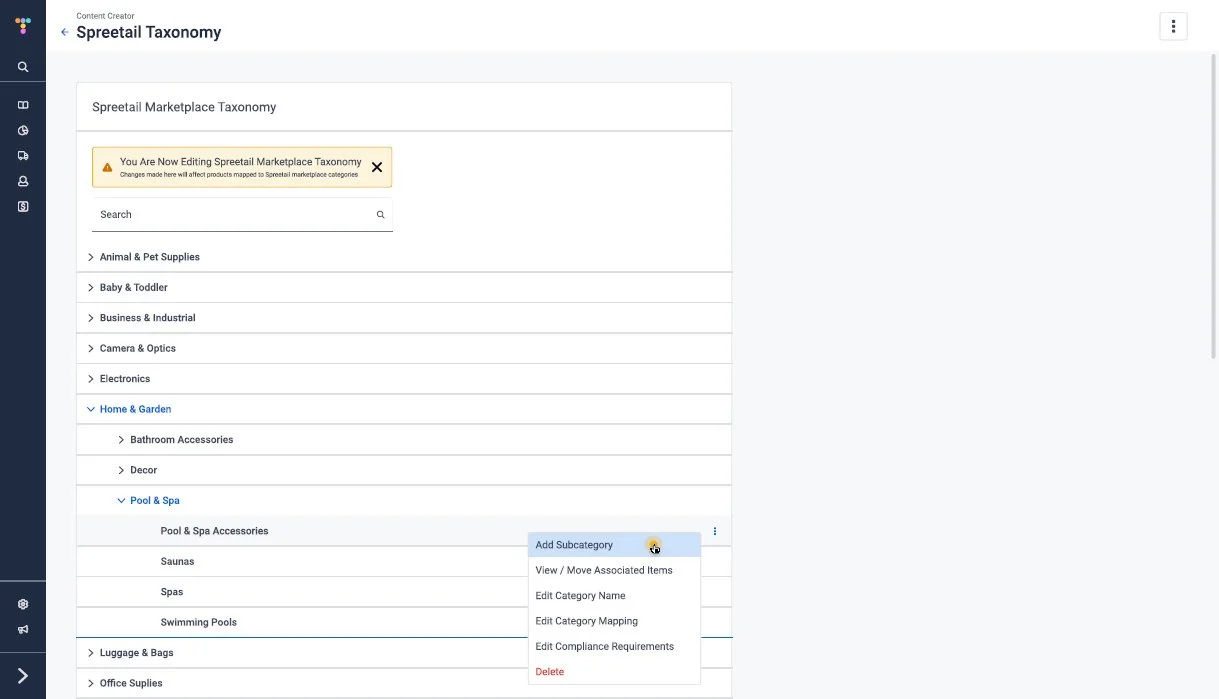Image resolution: width=1219 pixels, height=699 pixels.
Task: Dismiss the editing warning banner
Action: (377, 167)
